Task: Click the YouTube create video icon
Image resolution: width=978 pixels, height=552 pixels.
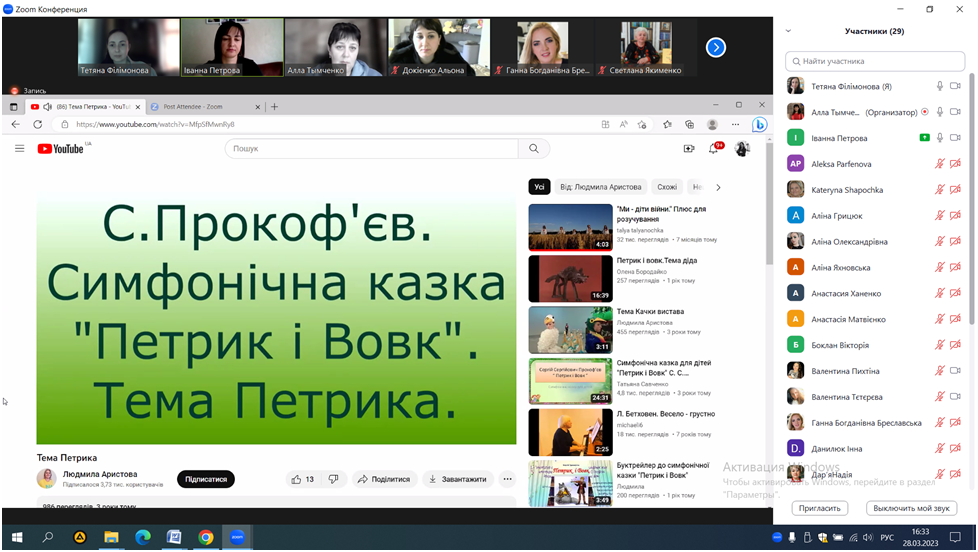Action: pyautogui.click(x=688, y=148)
